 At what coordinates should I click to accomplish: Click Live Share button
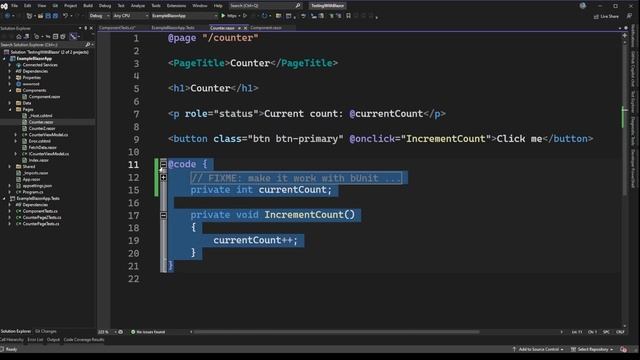(606, 16)
